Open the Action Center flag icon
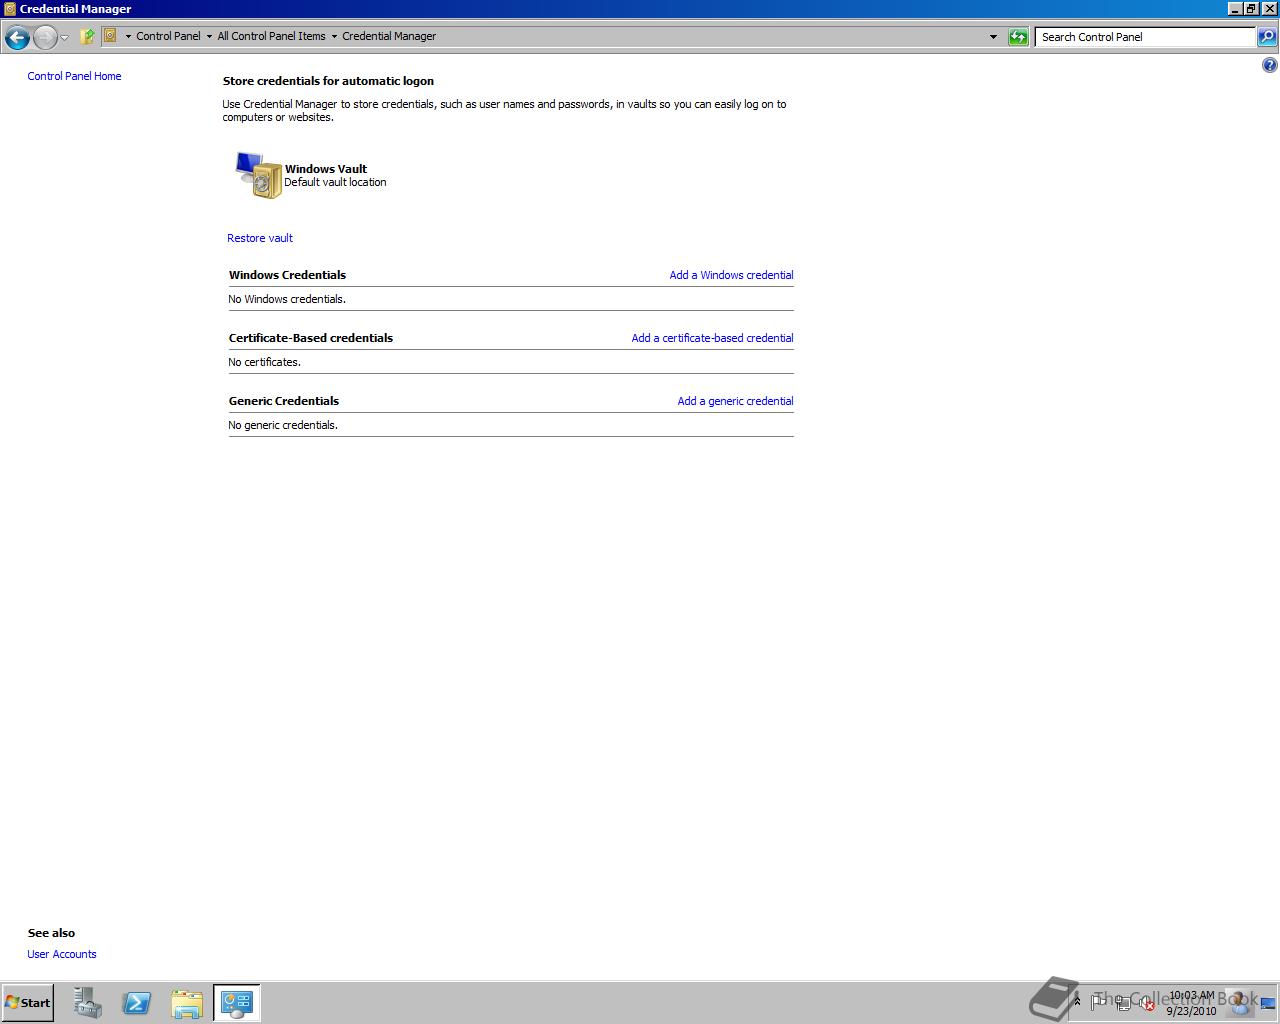The width and height of the screenshot is (1280, 1024). point(1099,1001)
